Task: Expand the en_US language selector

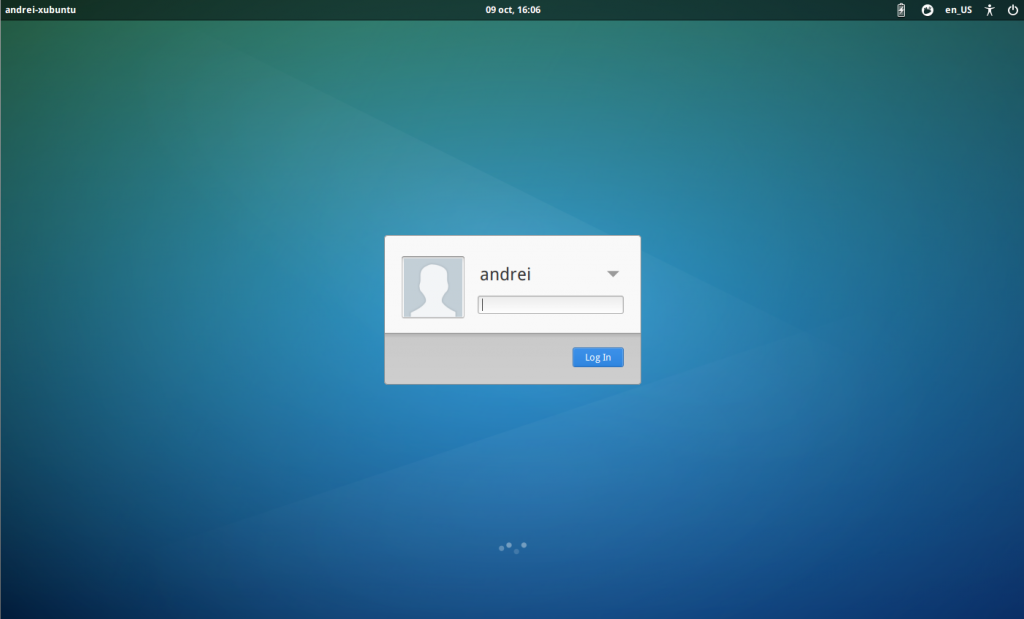Action: pyautogui.click(x=957, y=10)
